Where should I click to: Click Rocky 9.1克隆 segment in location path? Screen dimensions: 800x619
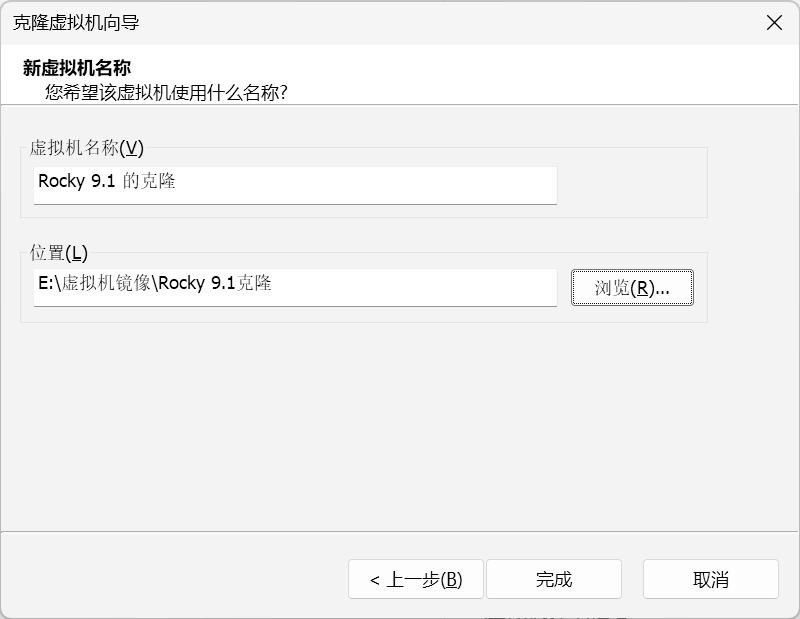click(214, 284)
